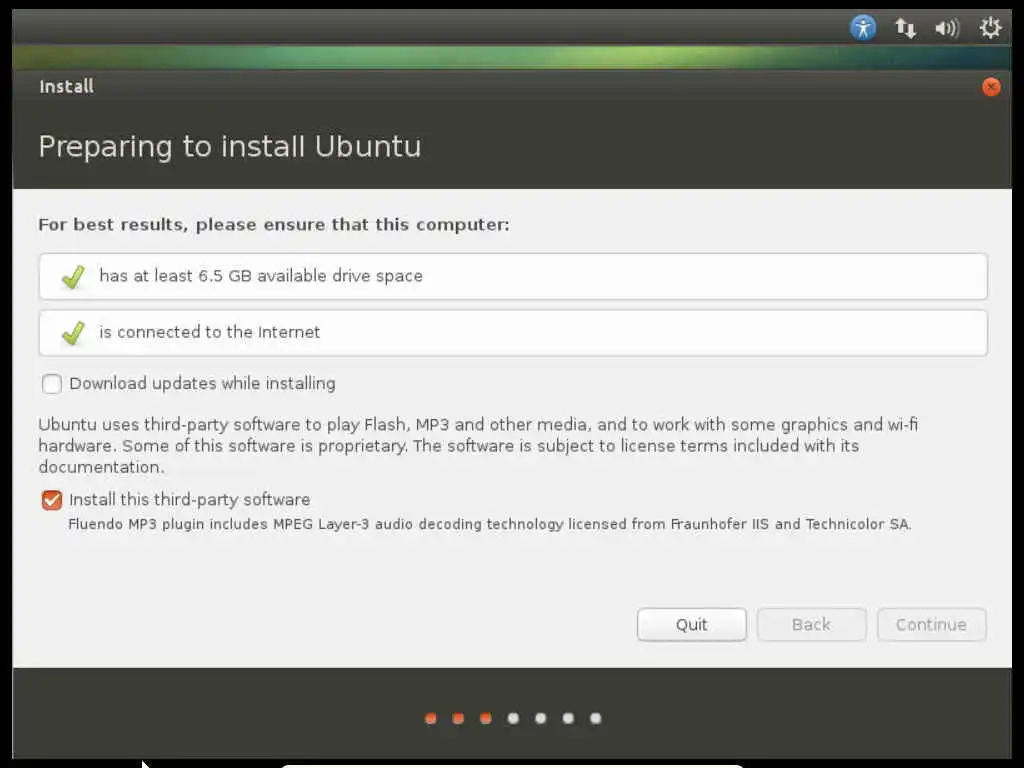The width and height of the screenshot is (1024, 768).
Task: Click the drive space green checkmark
Action: click(x=73, y=277)
